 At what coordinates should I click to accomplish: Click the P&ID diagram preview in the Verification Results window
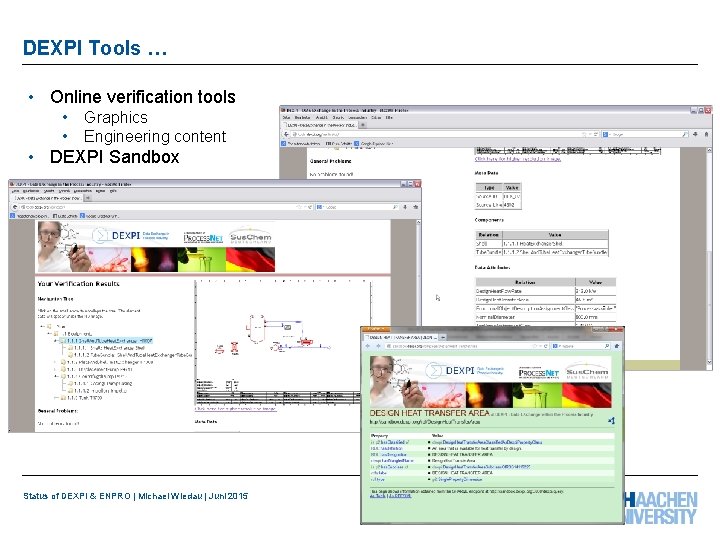click(282, 342)
